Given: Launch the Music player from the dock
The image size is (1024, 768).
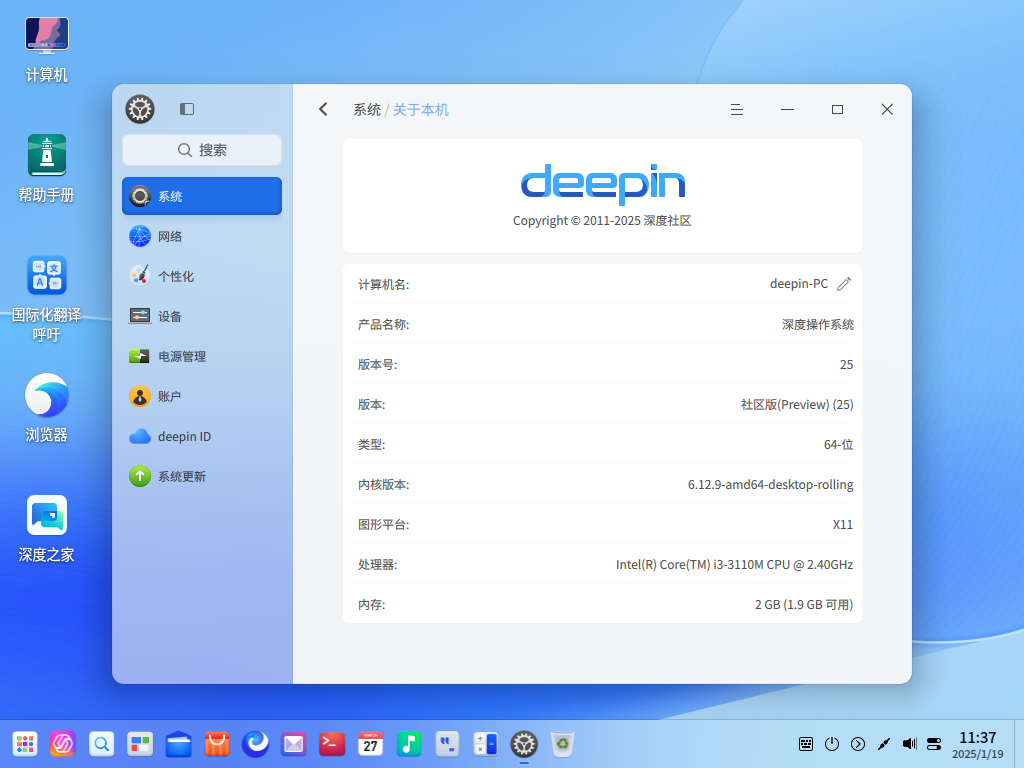Looking at the screenshot, I should tap(409, 743).
